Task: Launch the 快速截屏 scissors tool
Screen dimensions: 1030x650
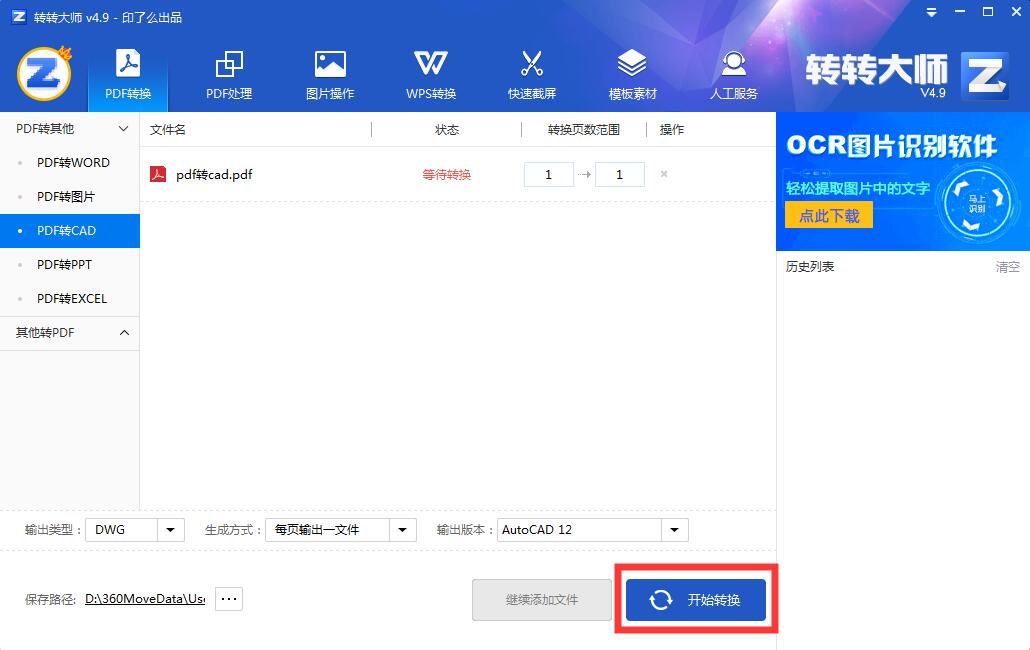Action: (x=531, y=75)
